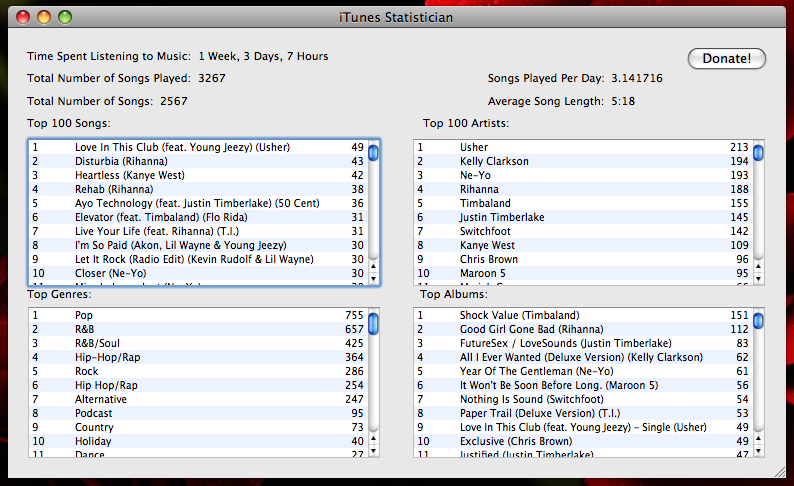794x486 pixels.
Task: Select album 'Year Of The Gentleman (Ne-Yo)'
Action: [583, 372]
